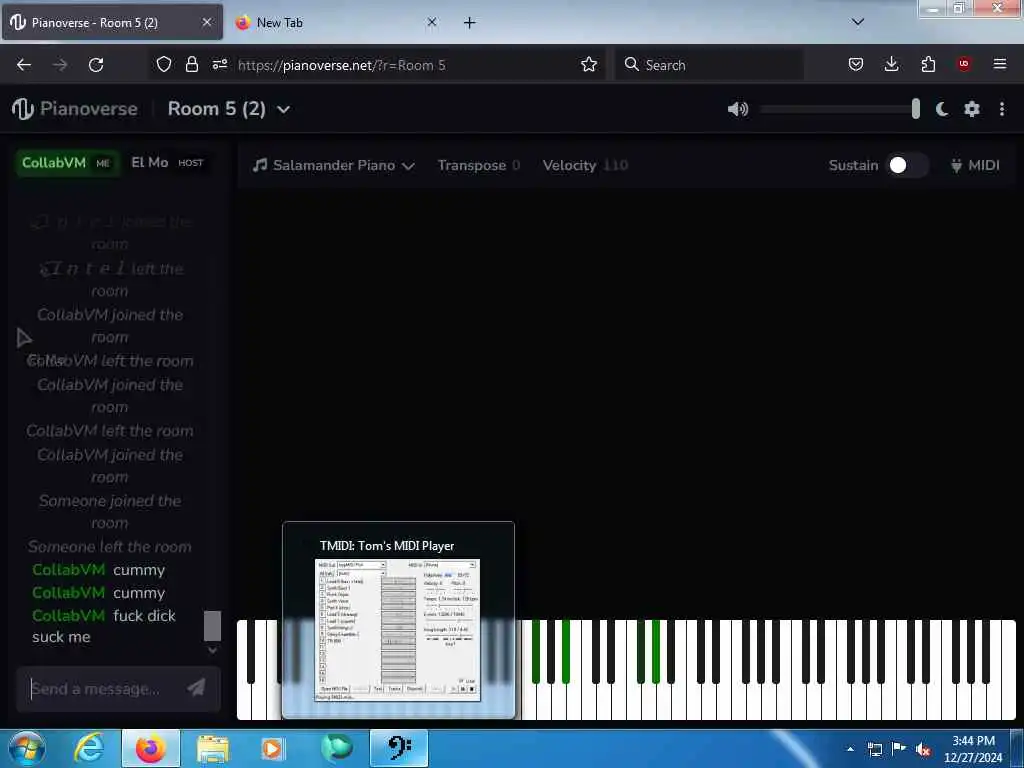Open a new browser tab
The width and height of the screenshot is (1024, 768).
470,23
